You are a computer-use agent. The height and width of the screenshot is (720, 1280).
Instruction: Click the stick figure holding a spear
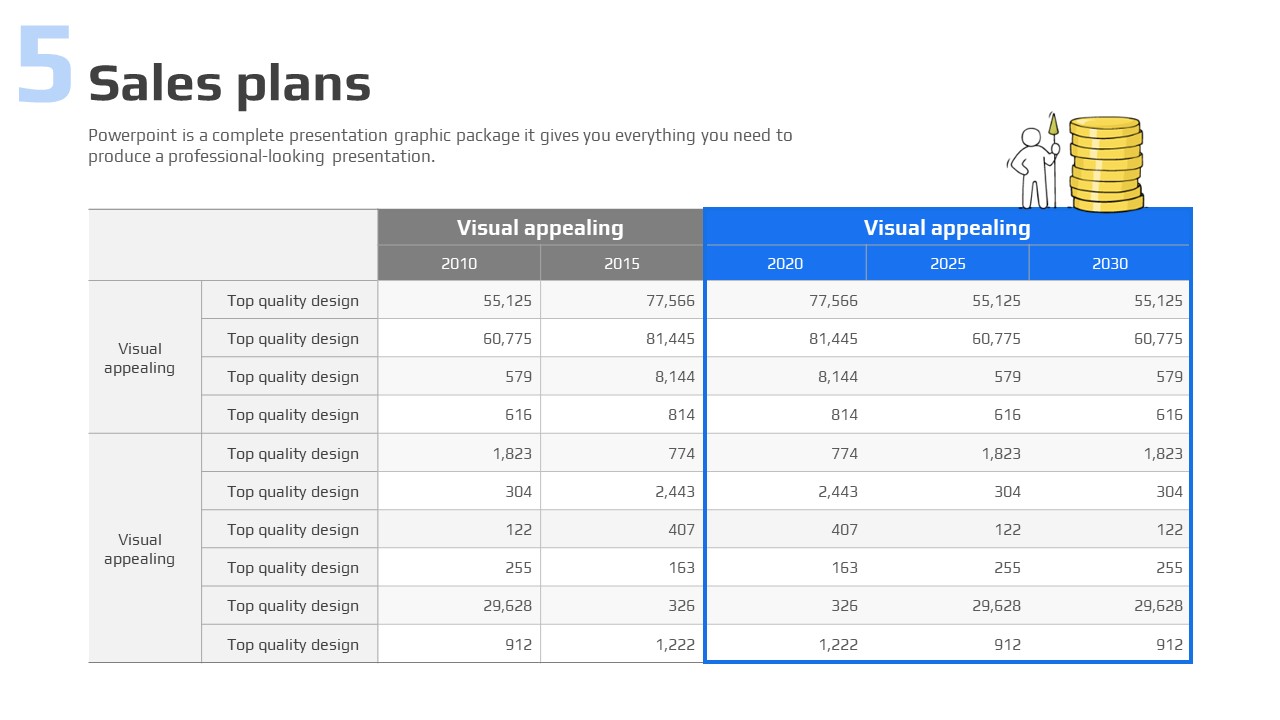tap(1034, 161)
